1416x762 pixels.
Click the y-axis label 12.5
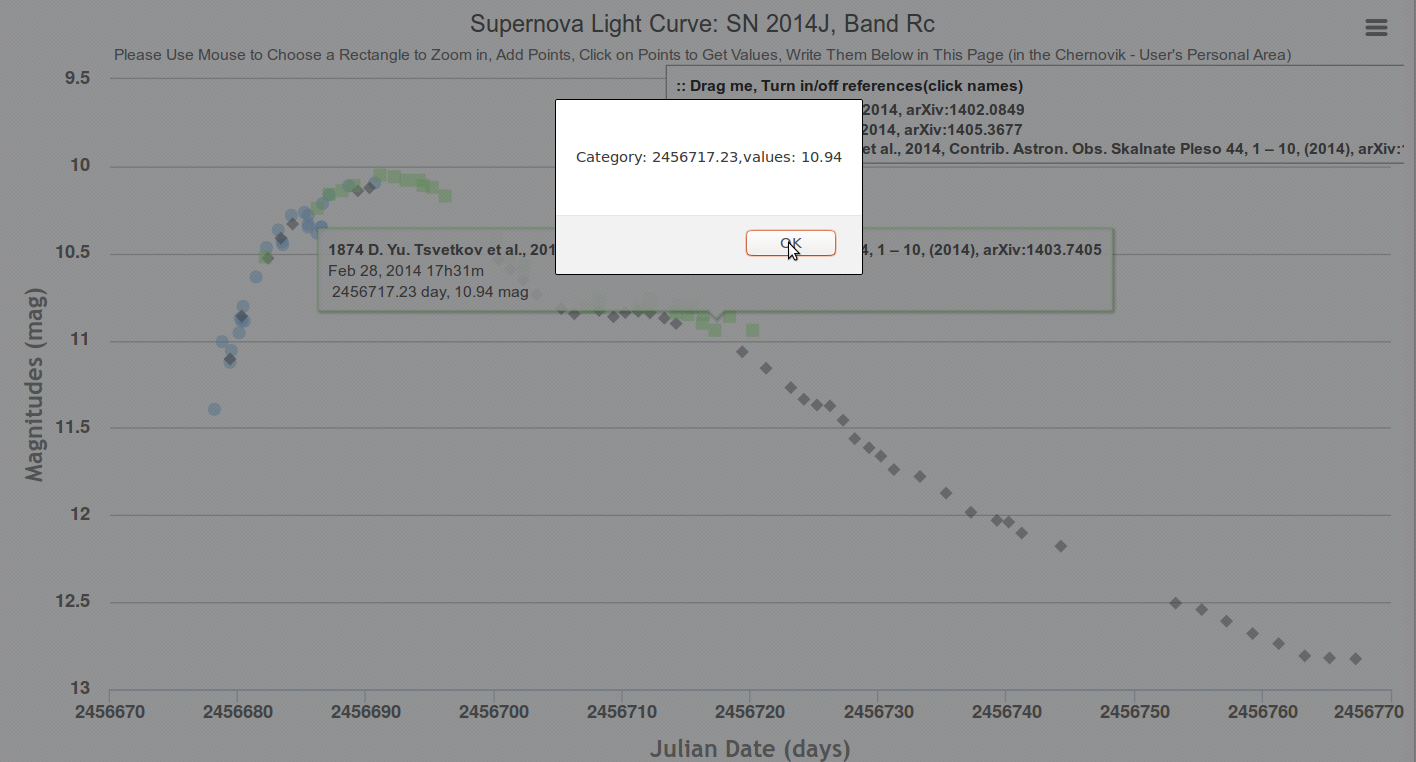pyautogui.click(x=72, y=602)
